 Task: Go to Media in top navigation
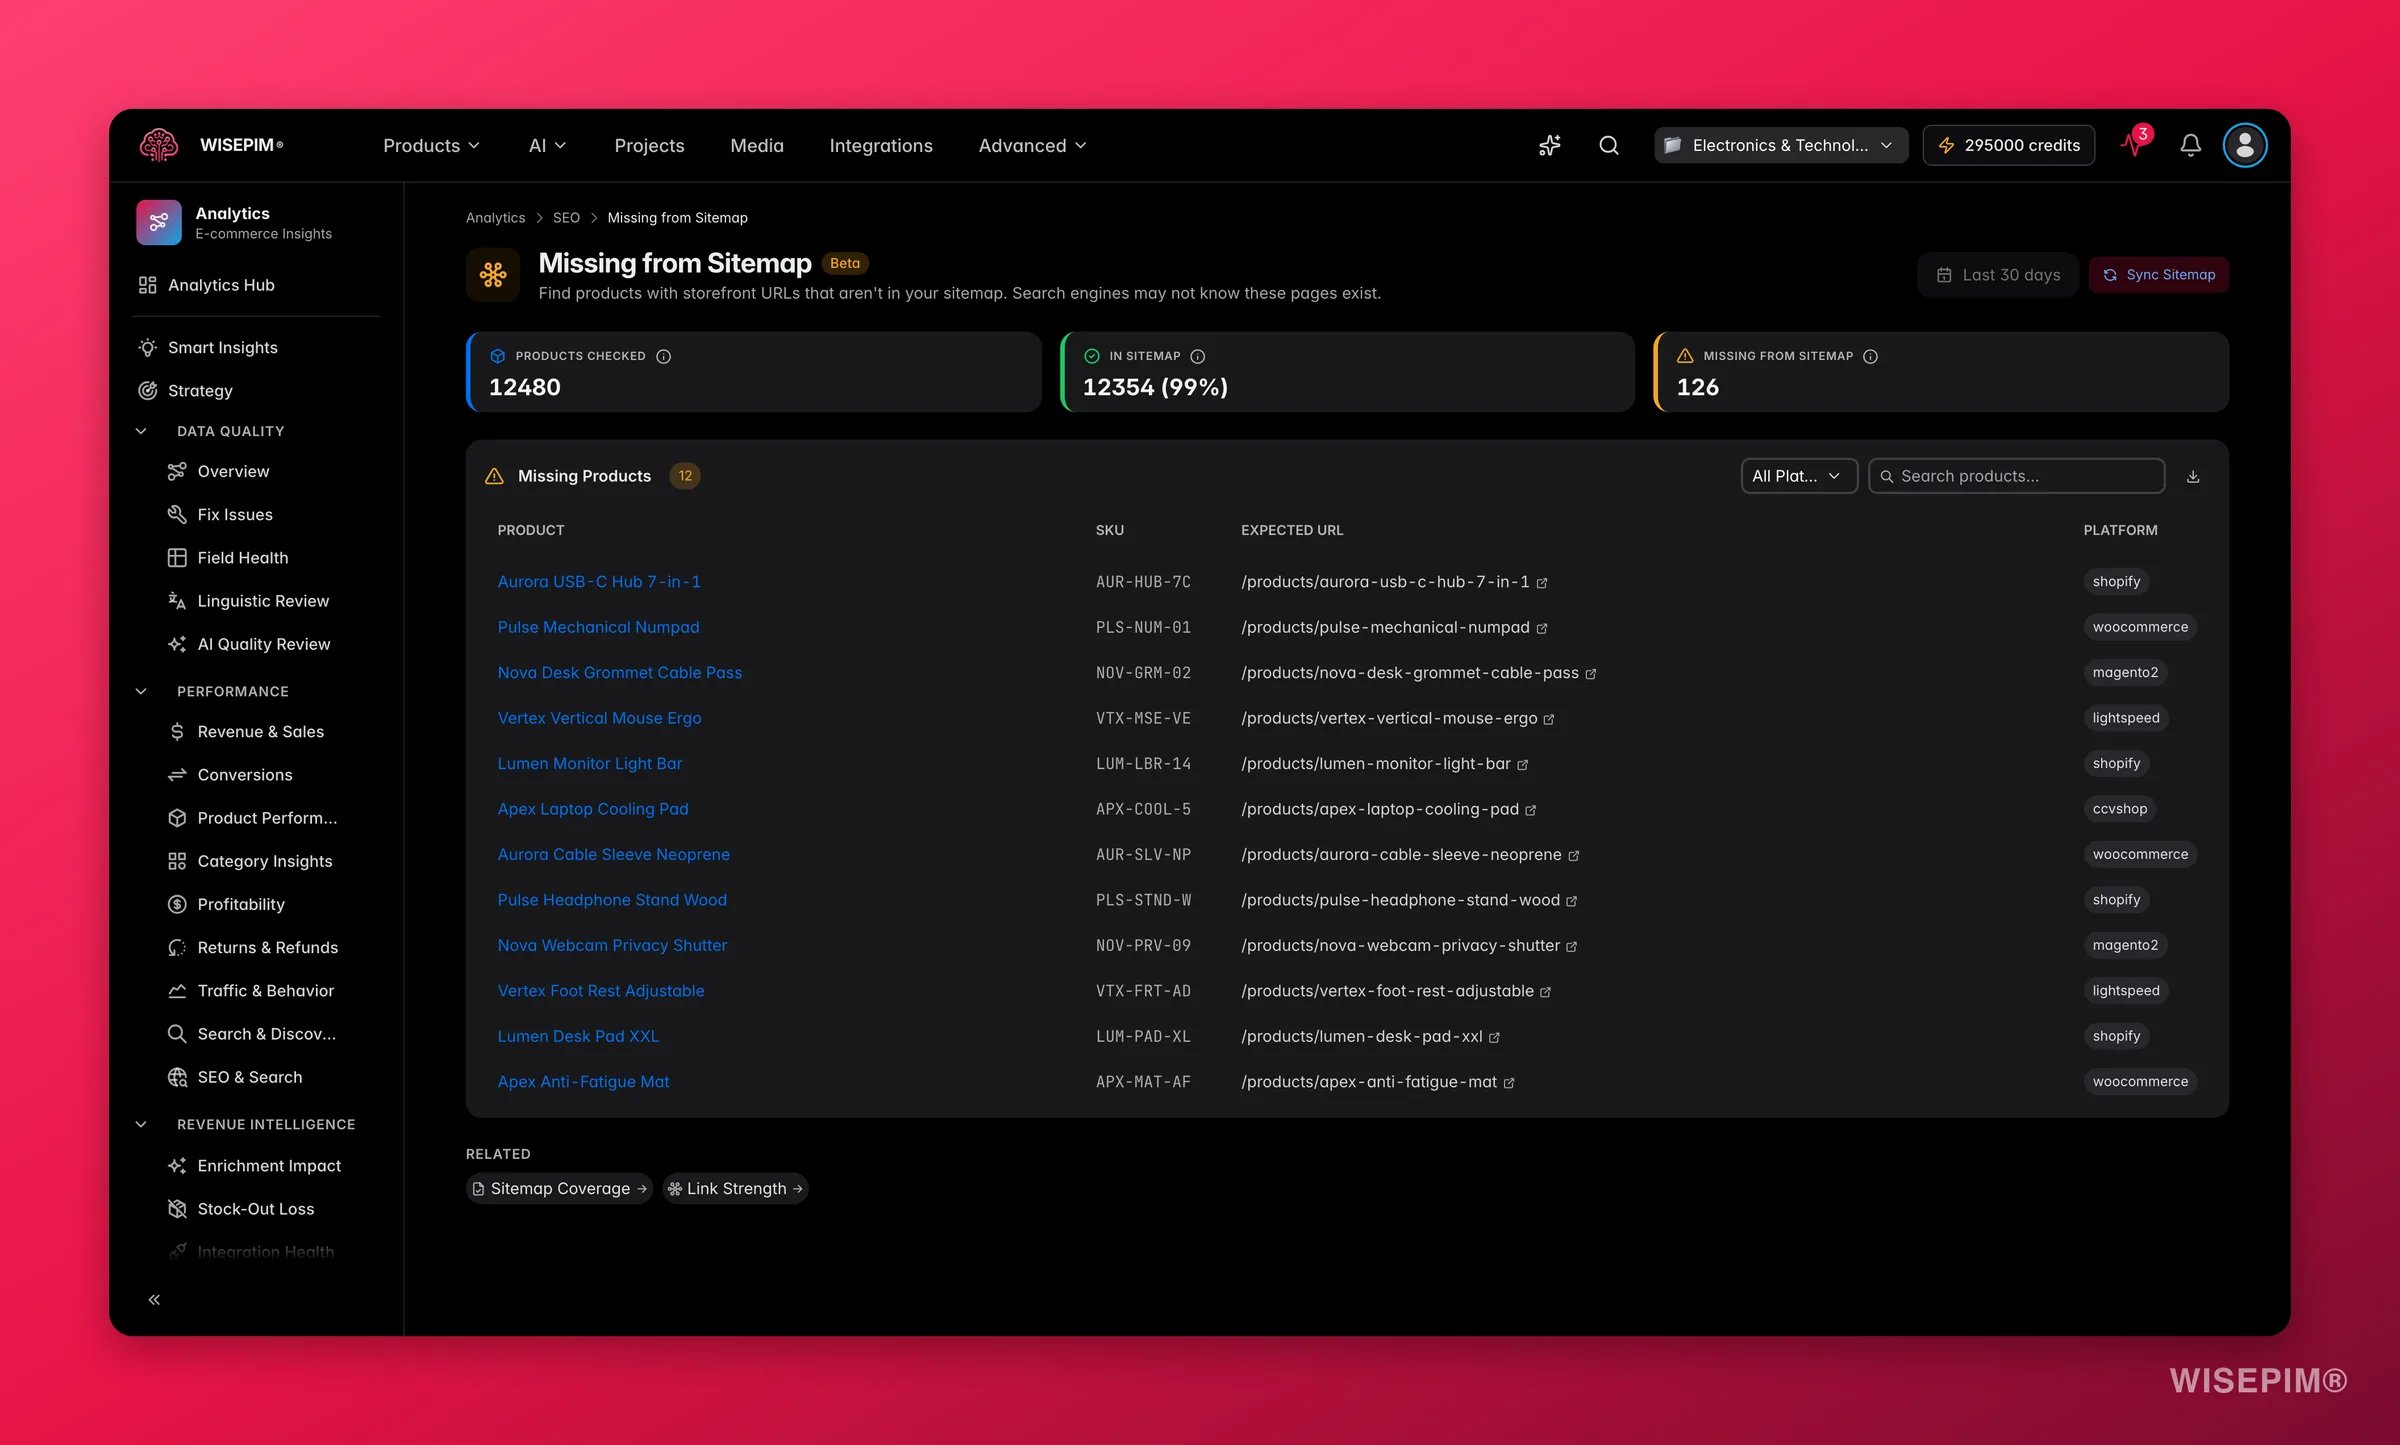click(x=757, y=145)
